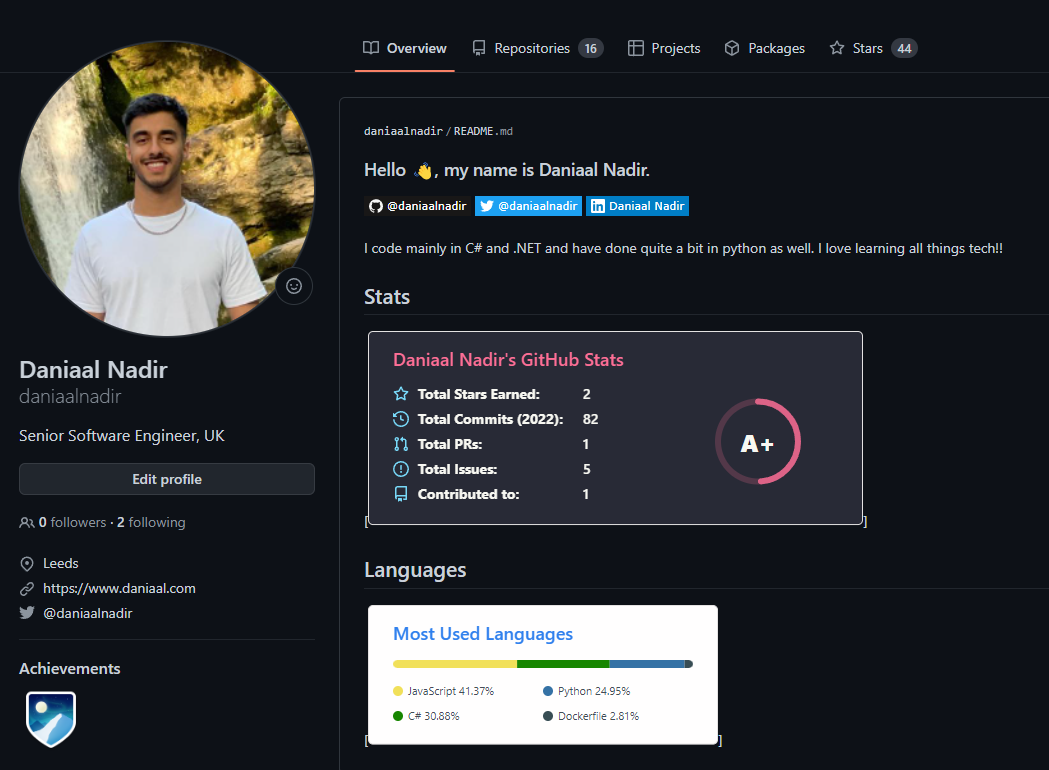Screen dimensions: 1049x770
Task: Click the chain link icon beside daniaal.com
Action: 26,588
